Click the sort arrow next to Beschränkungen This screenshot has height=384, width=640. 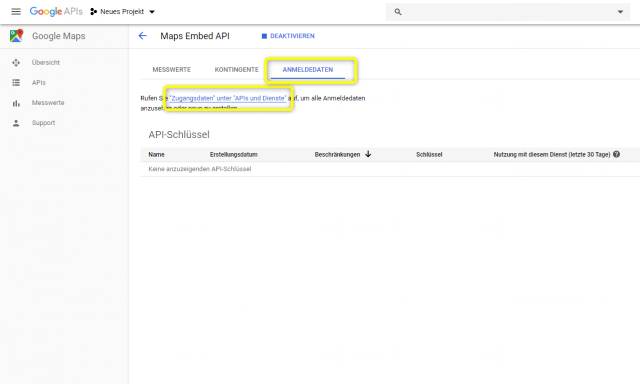368,154
